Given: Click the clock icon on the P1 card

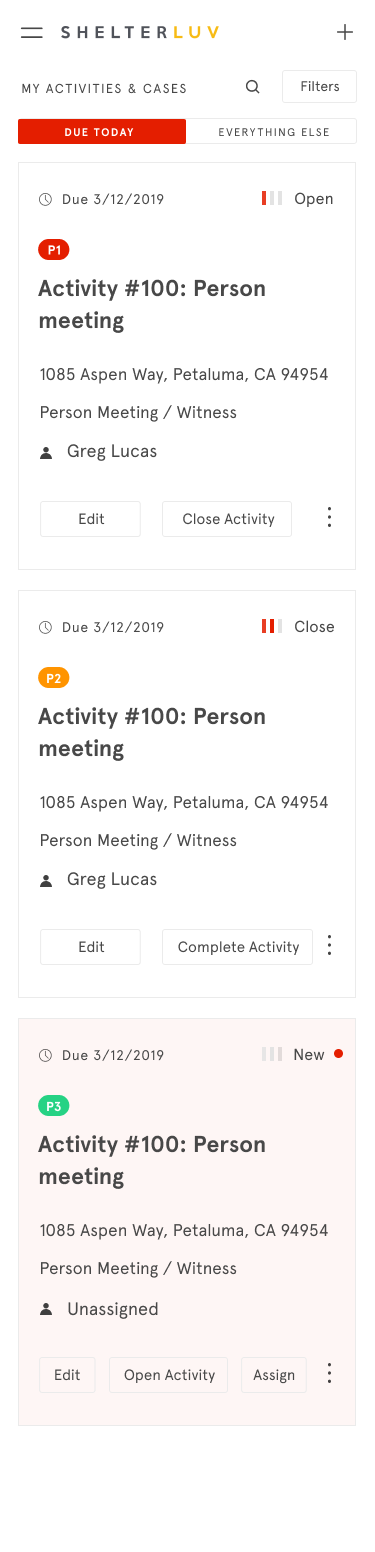Looking at the screenshot, I should [45, 200].
